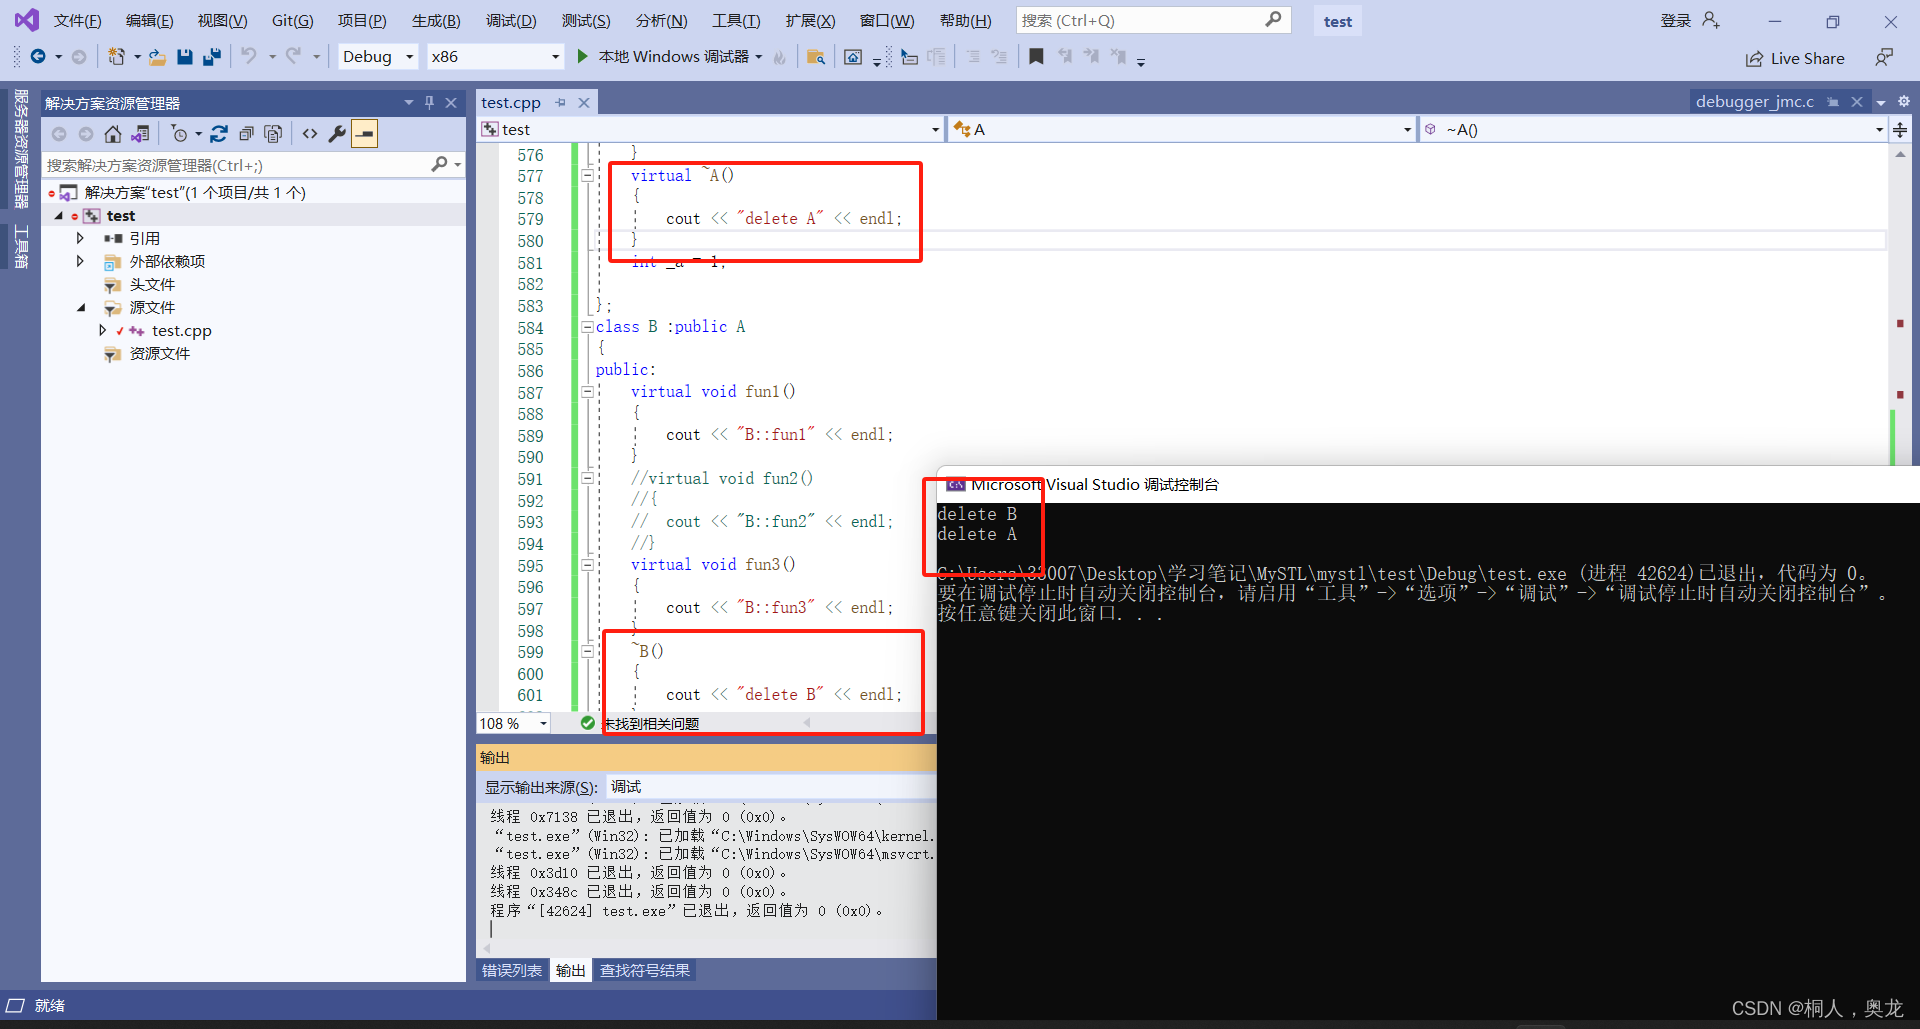The image size is (1920, 1029).
Task: Close the test.cpp tab
Action: point(584,103)
